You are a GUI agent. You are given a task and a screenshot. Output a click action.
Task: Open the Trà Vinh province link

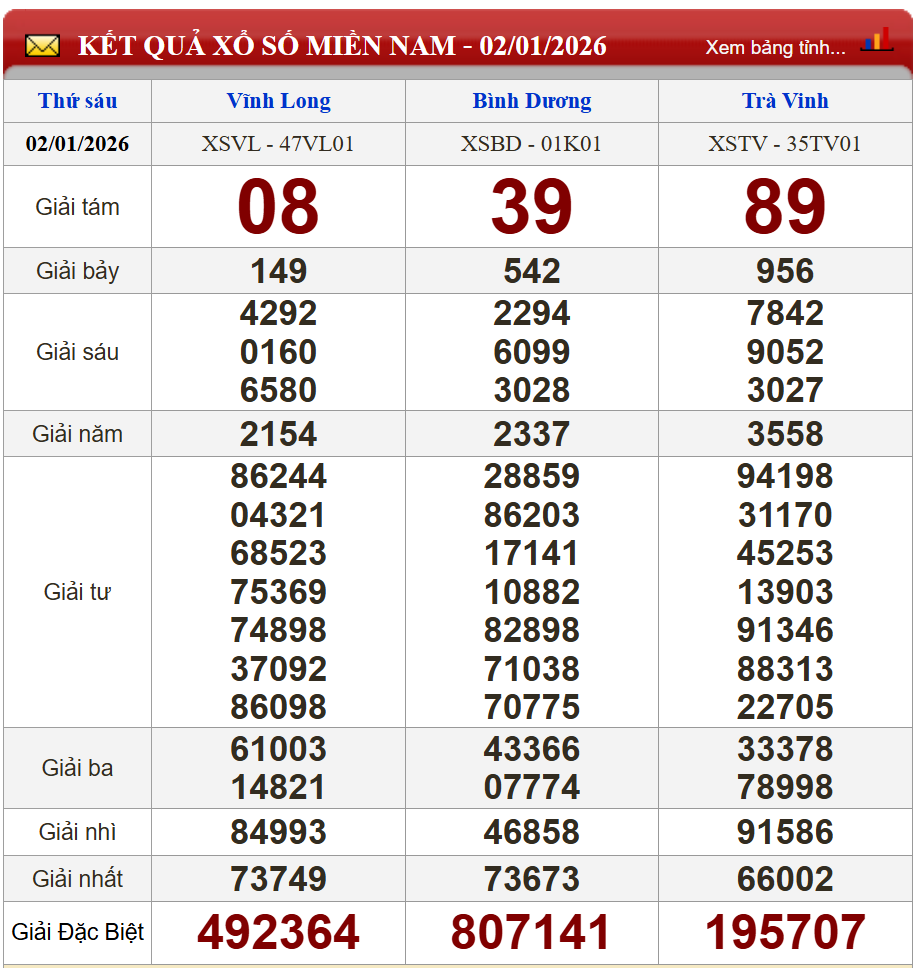coord(785,101)
